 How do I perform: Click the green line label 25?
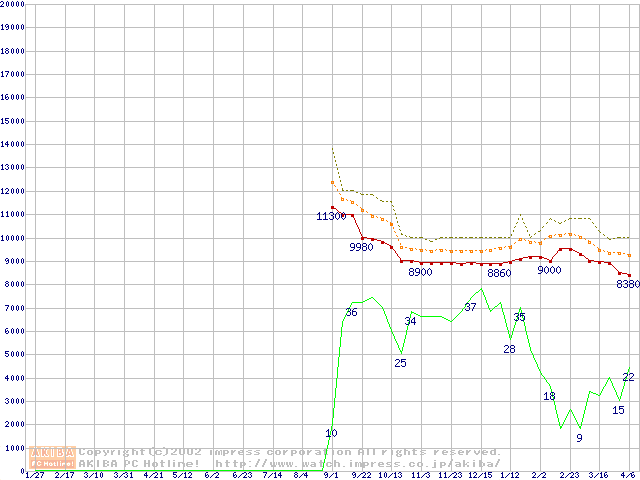click(400, 363)
